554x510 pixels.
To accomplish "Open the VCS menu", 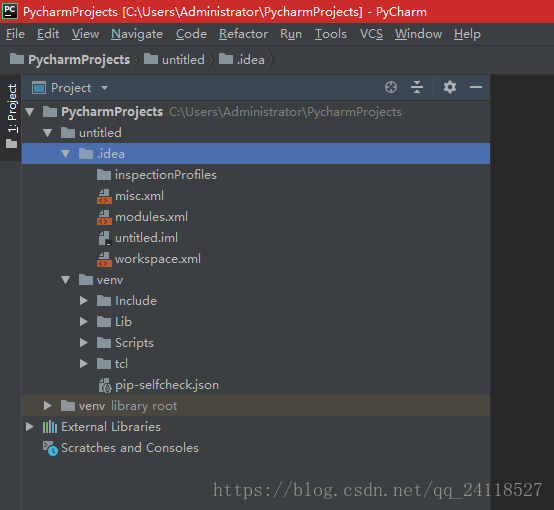I will 371,34.
